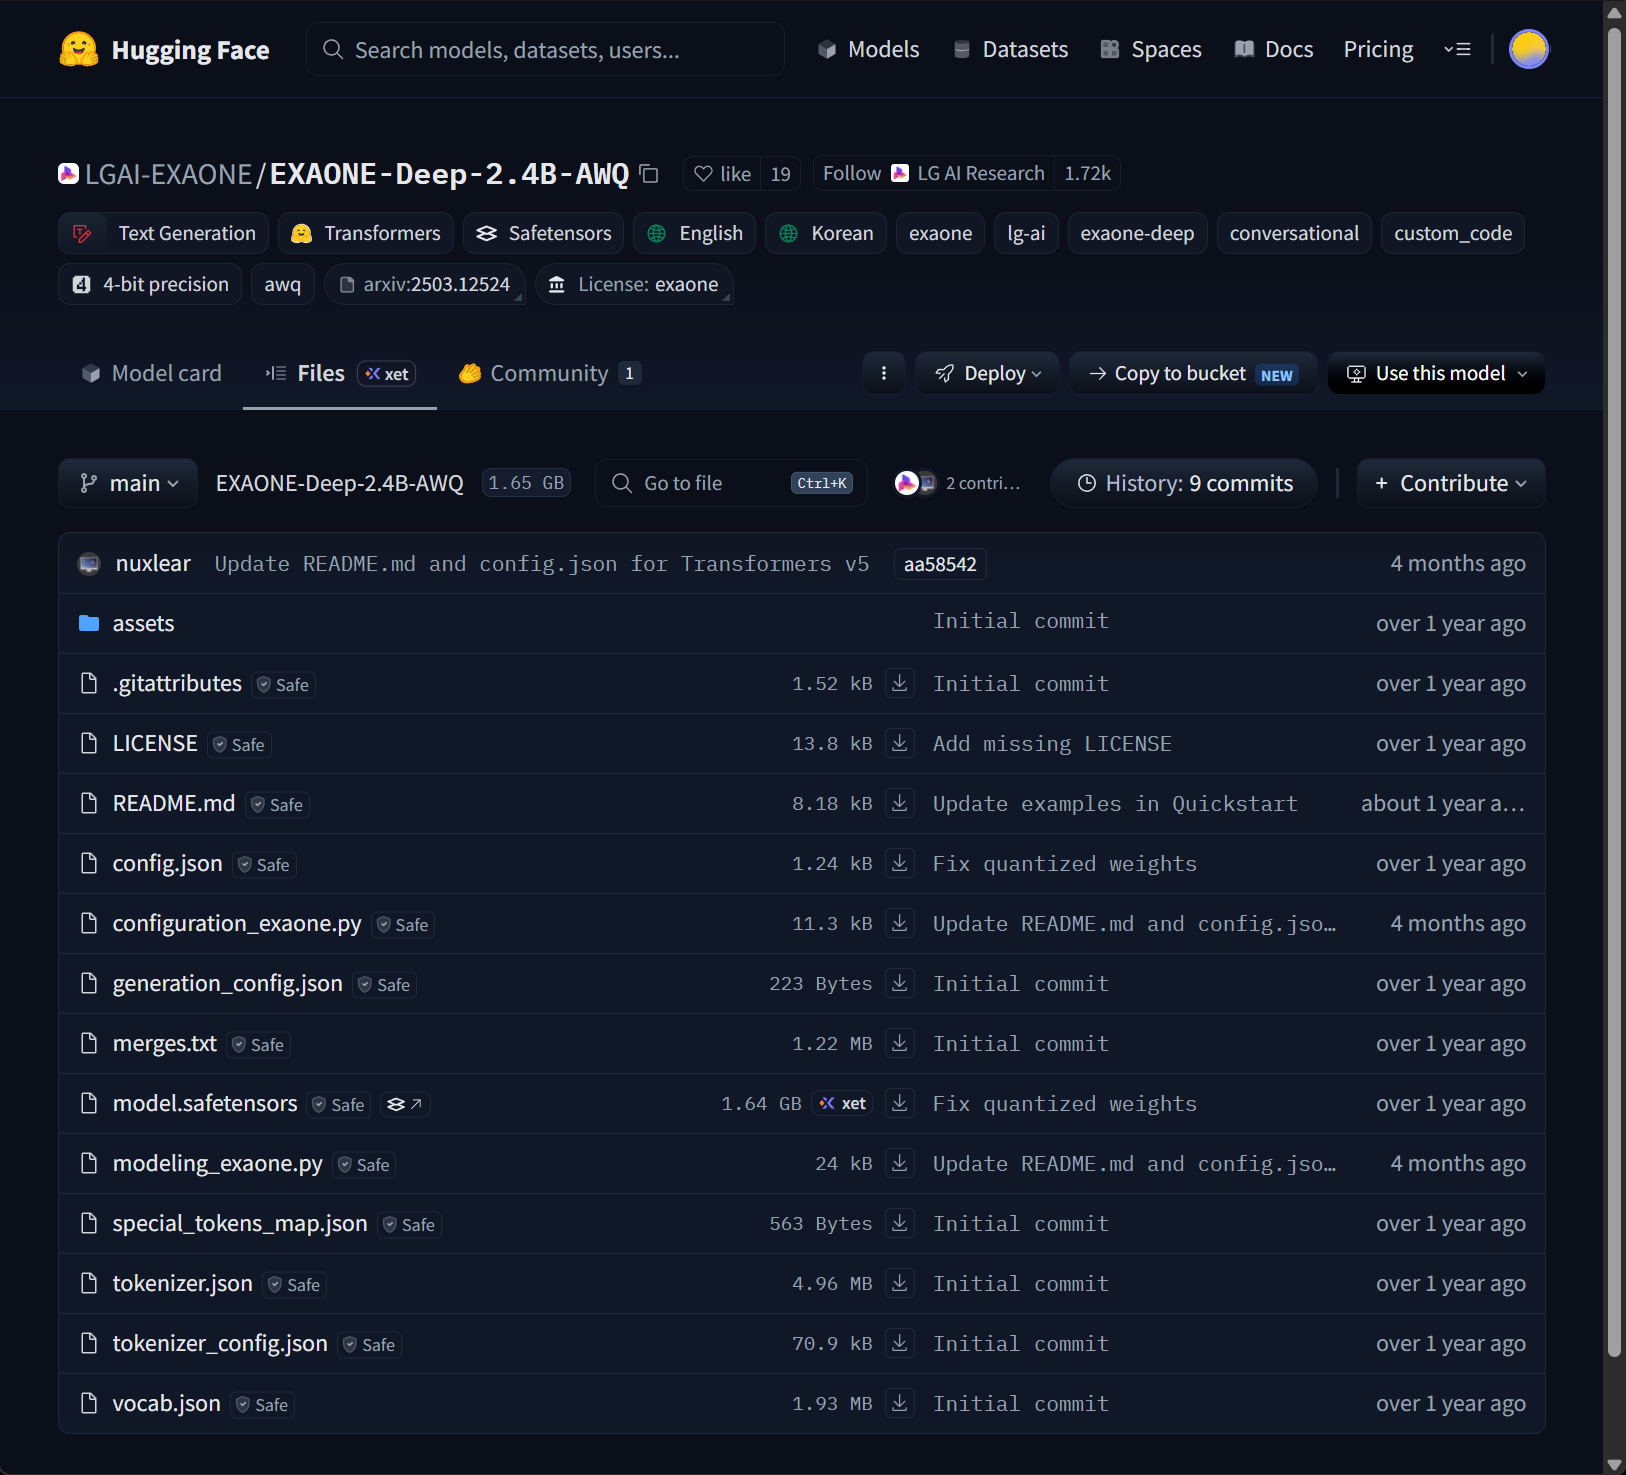Download the LICENSE file
The width and height of the screenshot is (1626, 1475).
(x=900, y=743)
